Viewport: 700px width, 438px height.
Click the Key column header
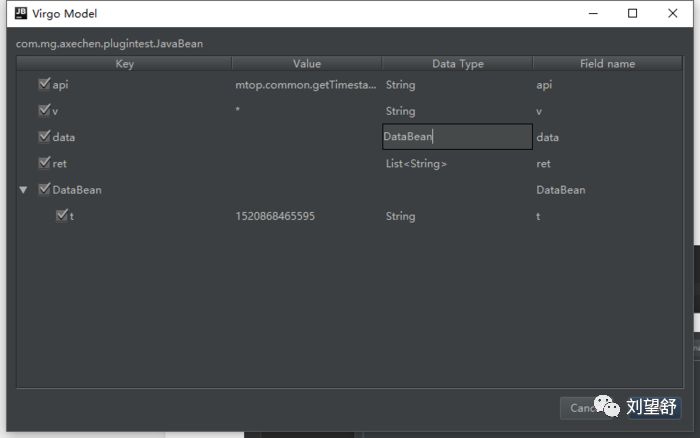tap(124, 64)
